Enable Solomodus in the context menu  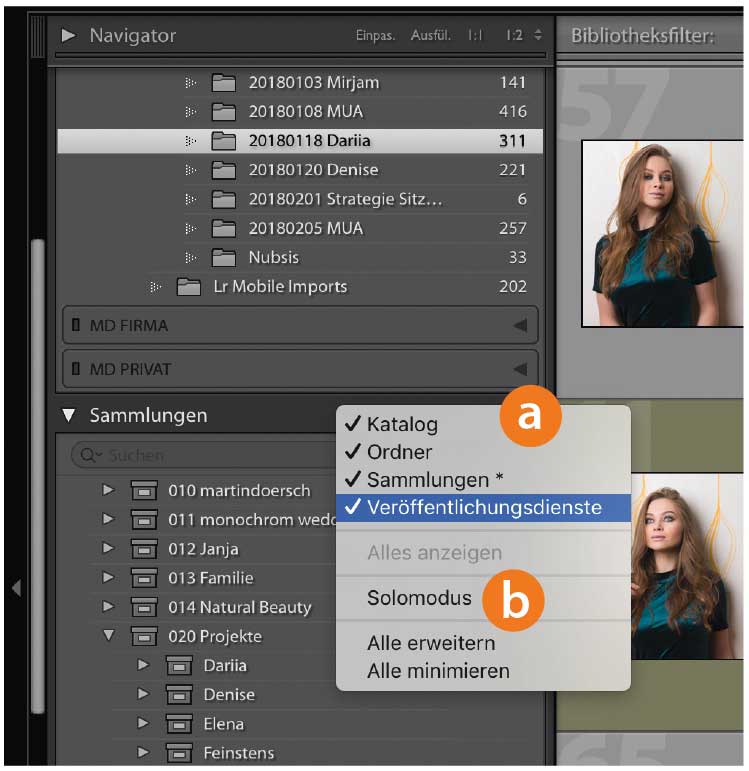pos(483,598)
